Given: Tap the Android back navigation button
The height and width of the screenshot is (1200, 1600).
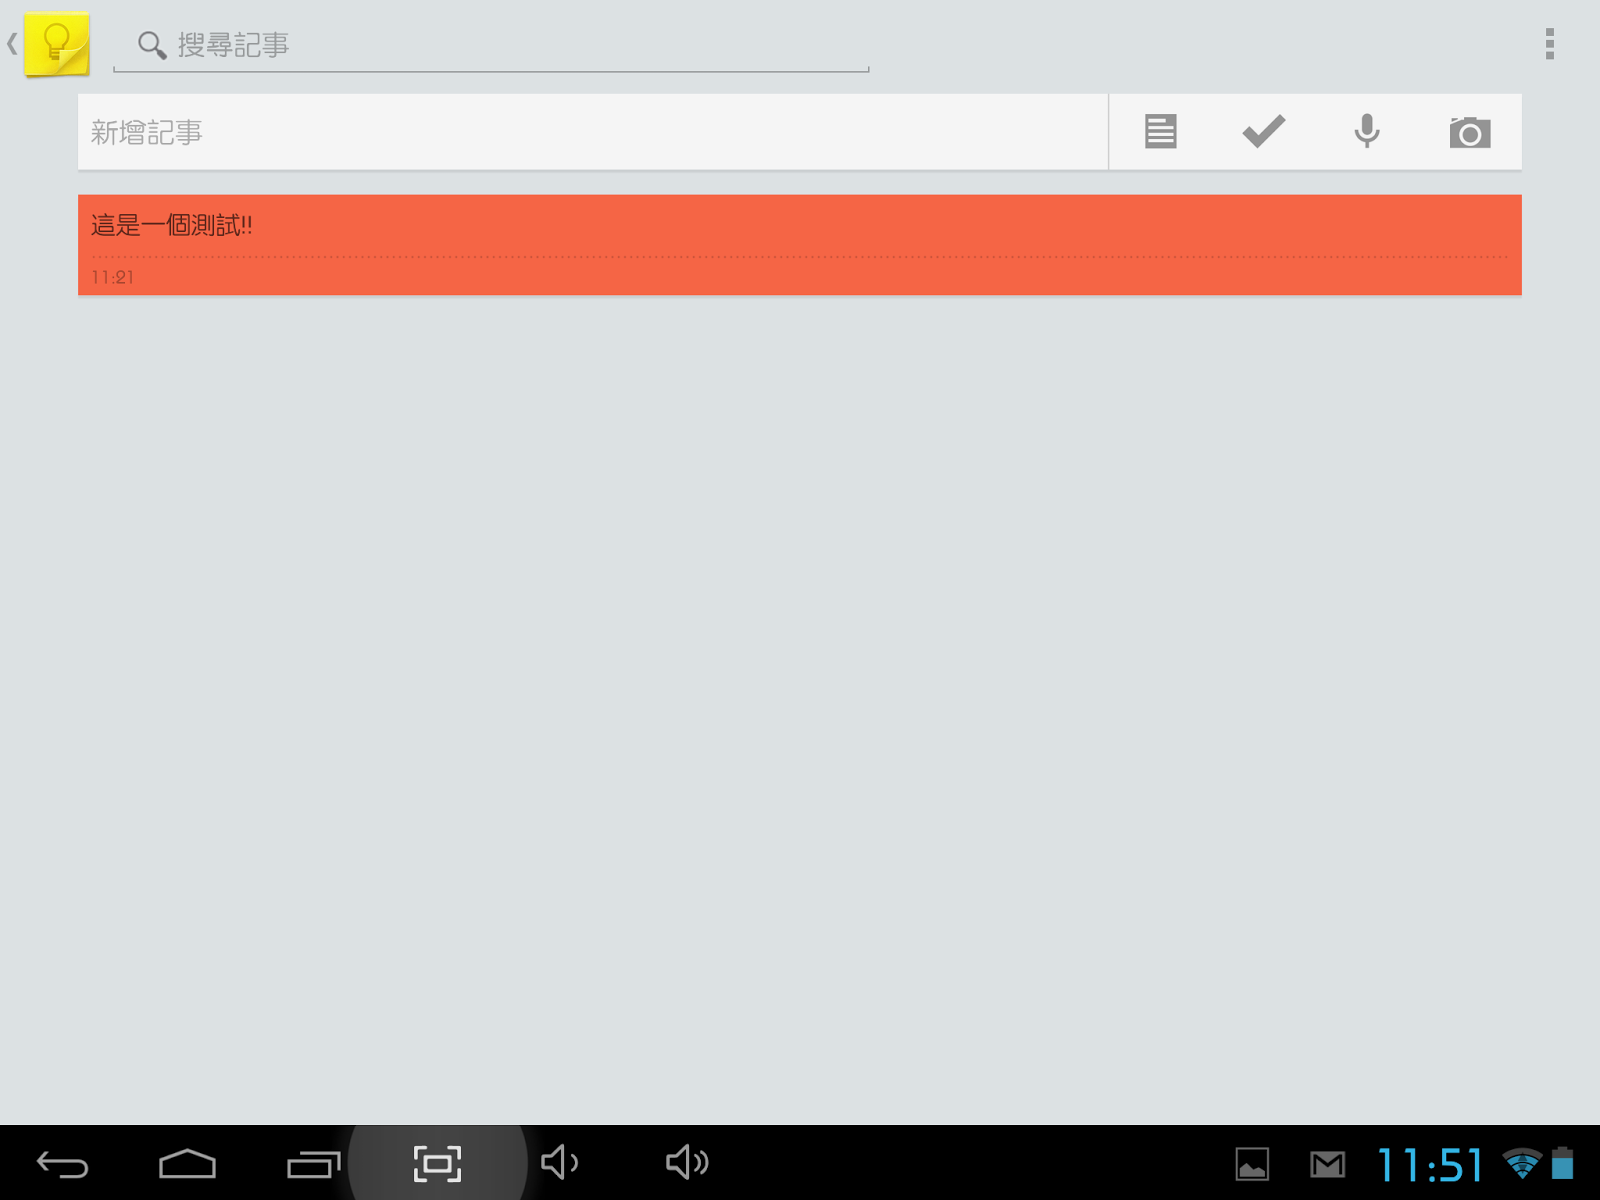Looking at the screenshot, I should tap(62, 1164).
